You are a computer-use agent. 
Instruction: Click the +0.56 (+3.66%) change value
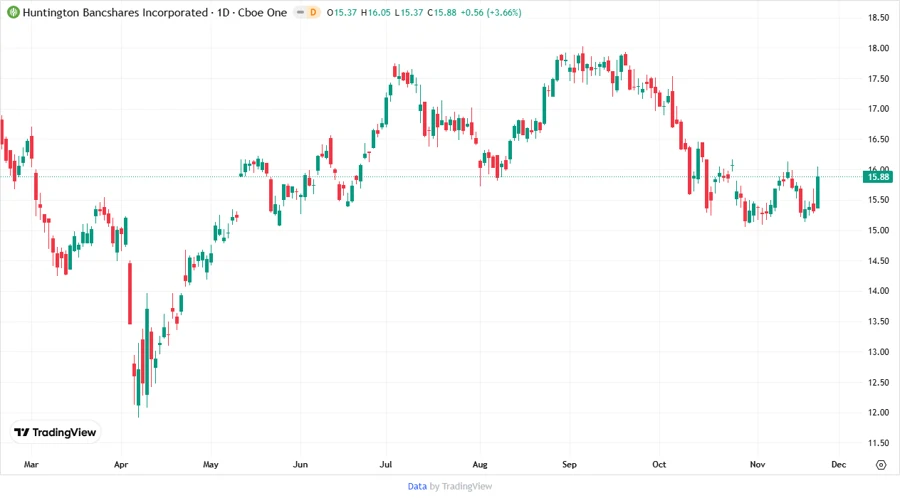pos(491,12)
